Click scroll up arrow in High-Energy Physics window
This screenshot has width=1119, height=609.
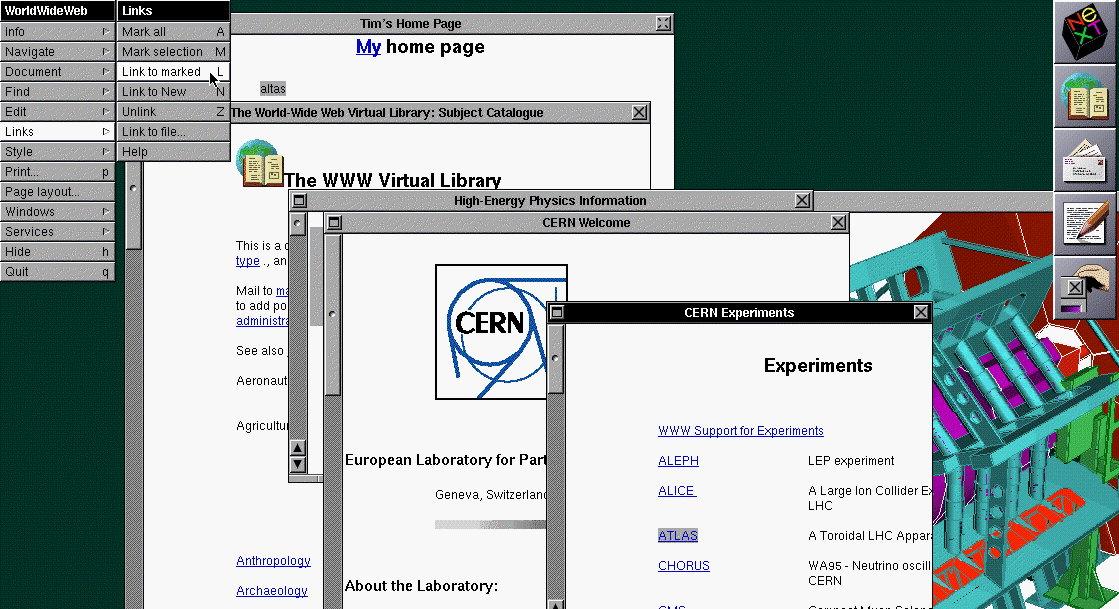298,448
